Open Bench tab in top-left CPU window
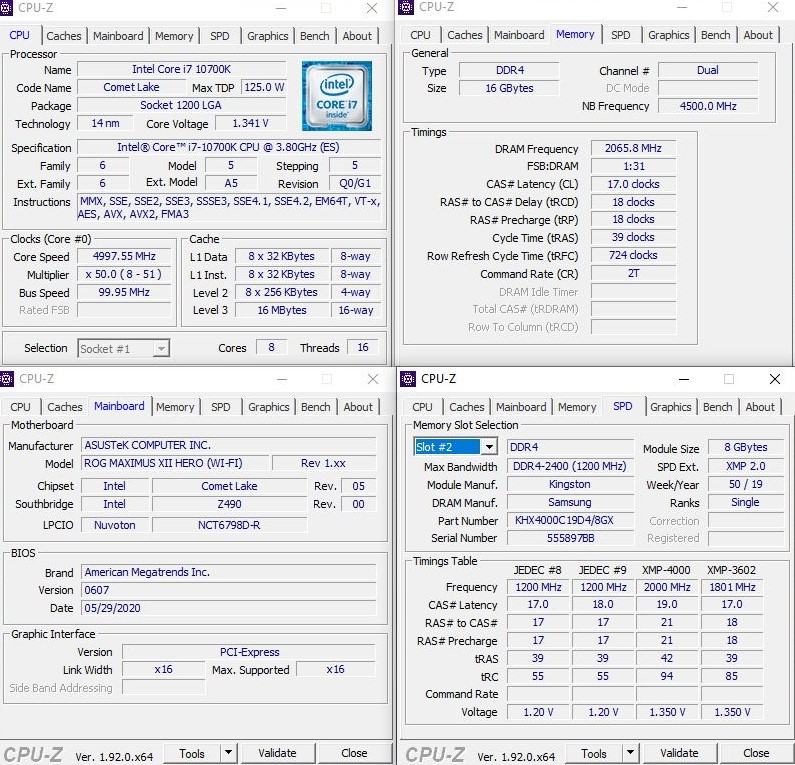This screenshot has width=795, height=765. [314, 36]
